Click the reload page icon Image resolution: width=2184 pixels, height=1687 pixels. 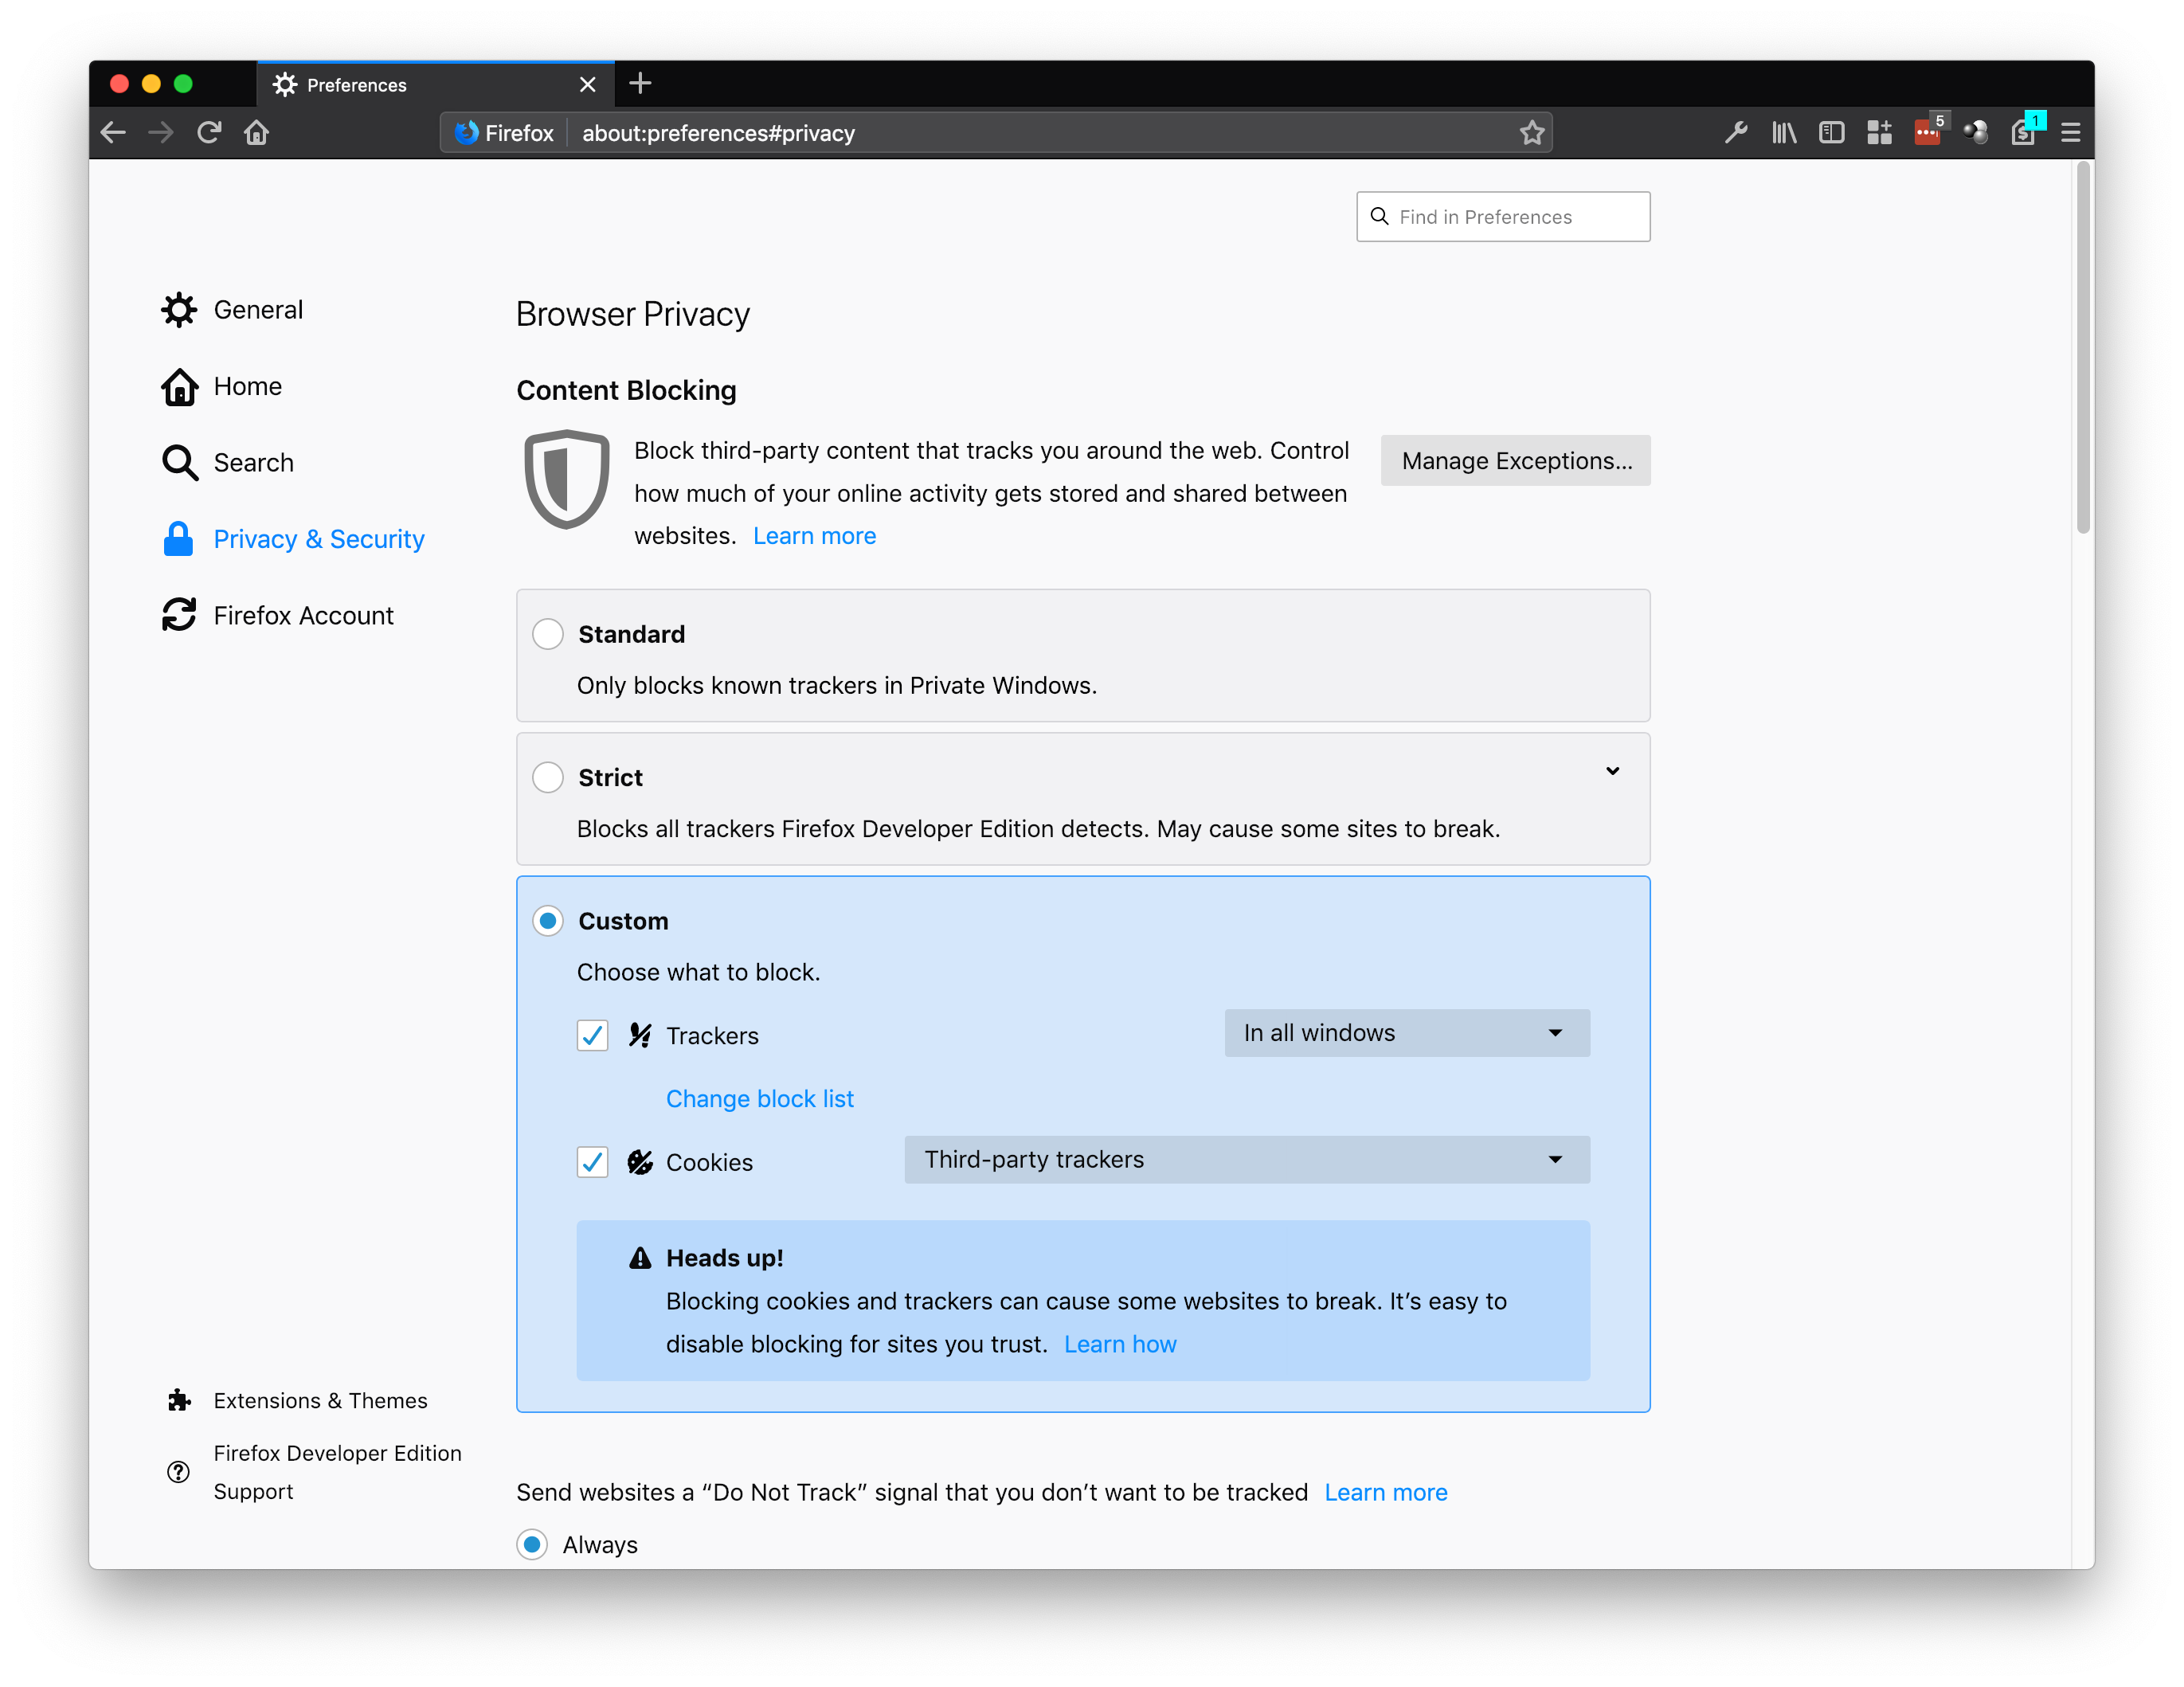tap(209, 132)
